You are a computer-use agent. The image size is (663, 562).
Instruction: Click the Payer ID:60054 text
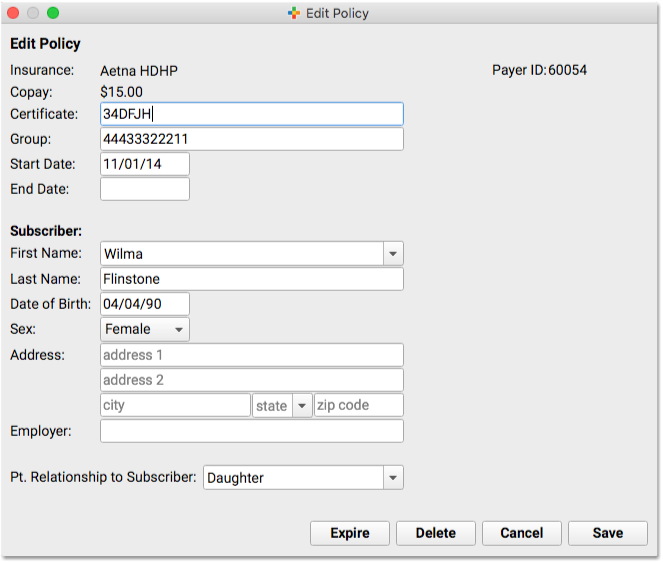(539, 70)
